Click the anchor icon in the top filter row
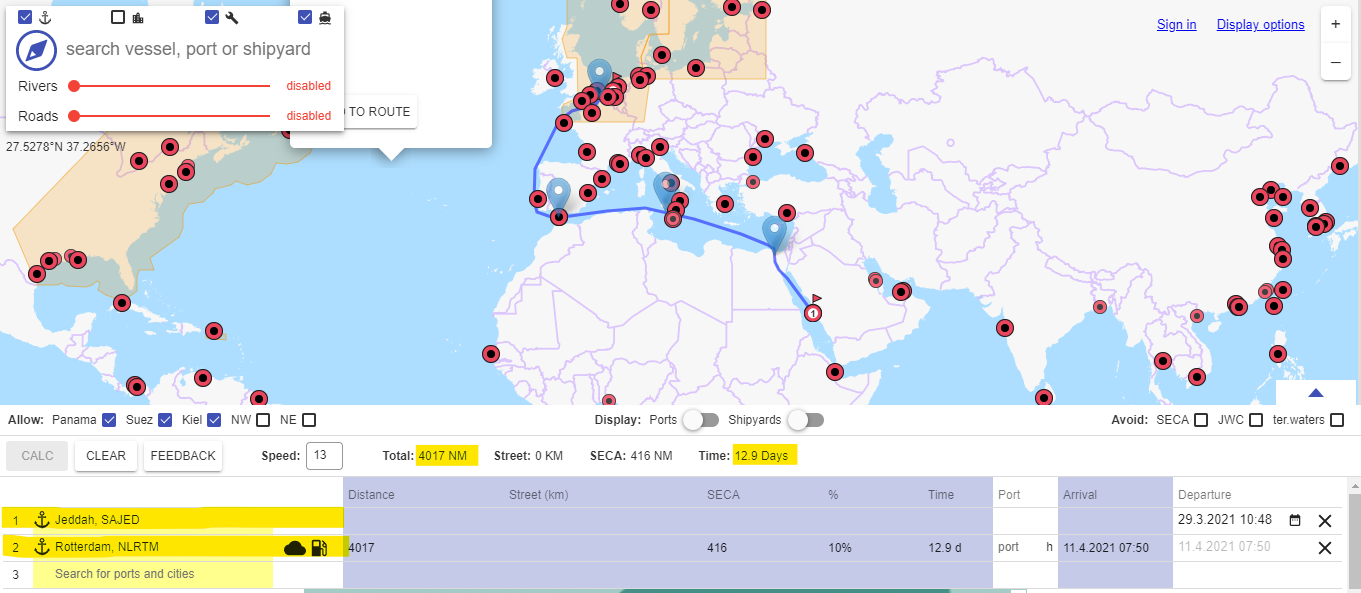Screen dimensions: 1361x593 pos(45,18)
